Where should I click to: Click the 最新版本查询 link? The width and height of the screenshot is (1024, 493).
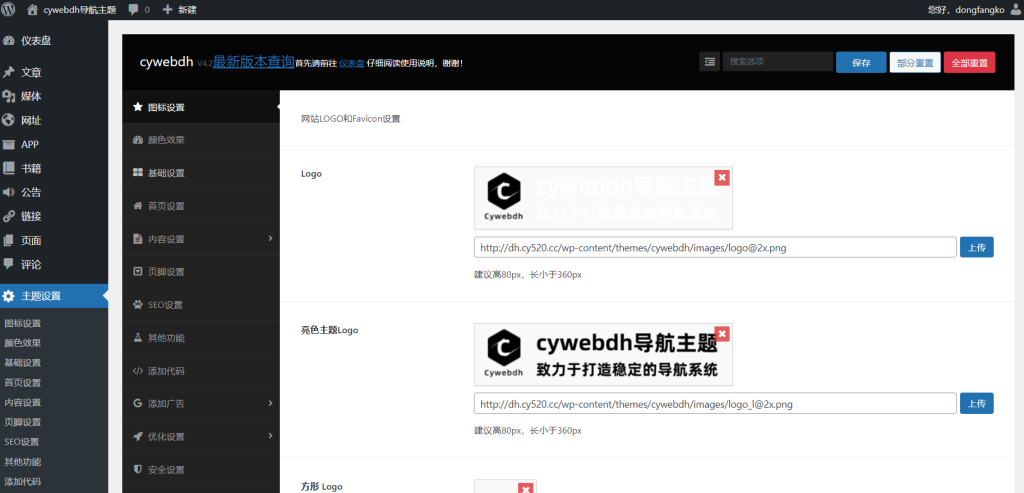253,61
